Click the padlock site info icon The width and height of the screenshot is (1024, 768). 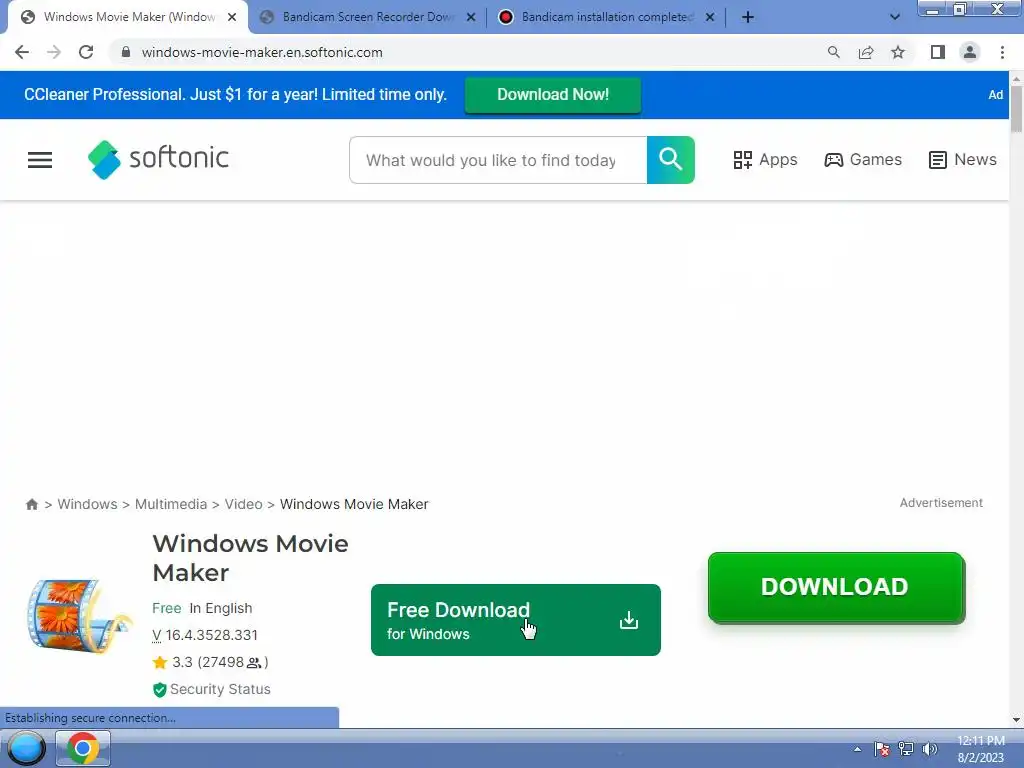[126, 52]
